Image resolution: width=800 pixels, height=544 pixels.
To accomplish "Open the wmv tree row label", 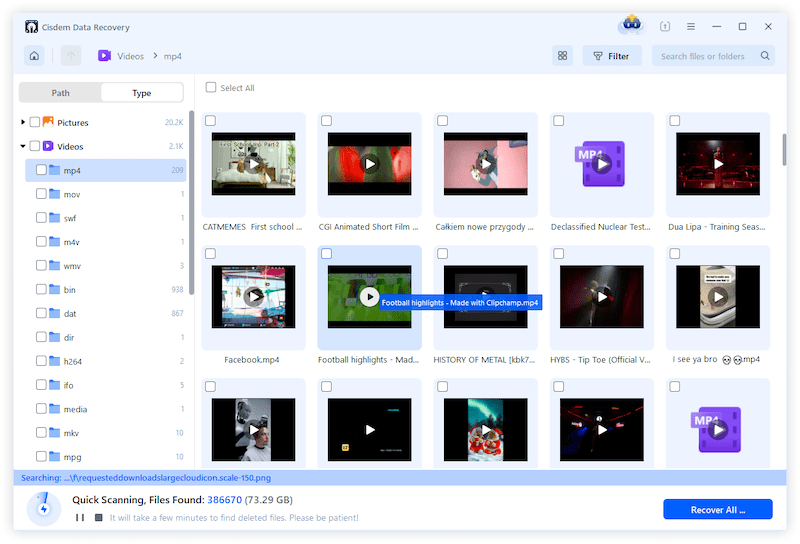I will pos(72,266).
